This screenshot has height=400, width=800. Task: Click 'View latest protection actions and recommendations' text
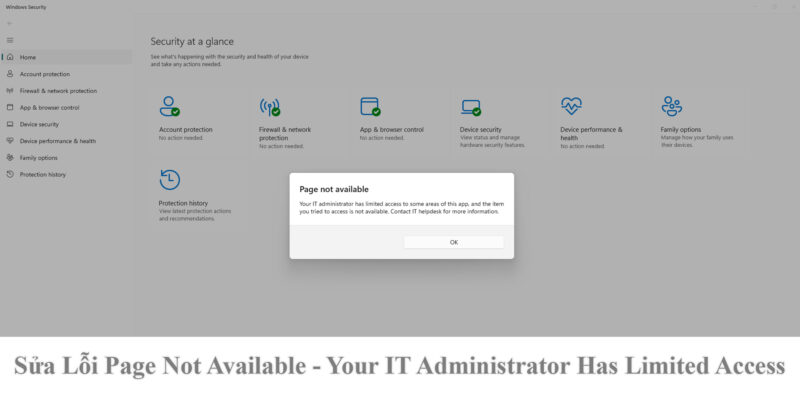click(195, 215)
